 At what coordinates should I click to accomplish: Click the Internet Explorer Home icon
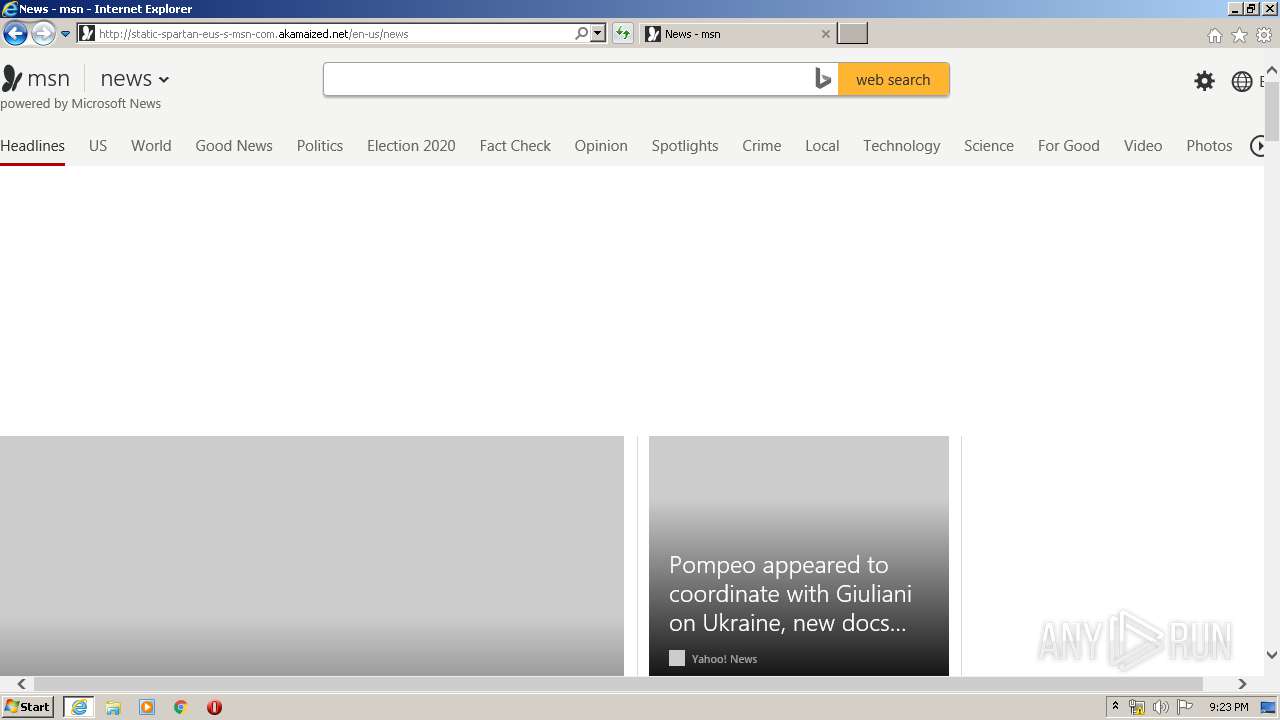[x=1214, y=35]
